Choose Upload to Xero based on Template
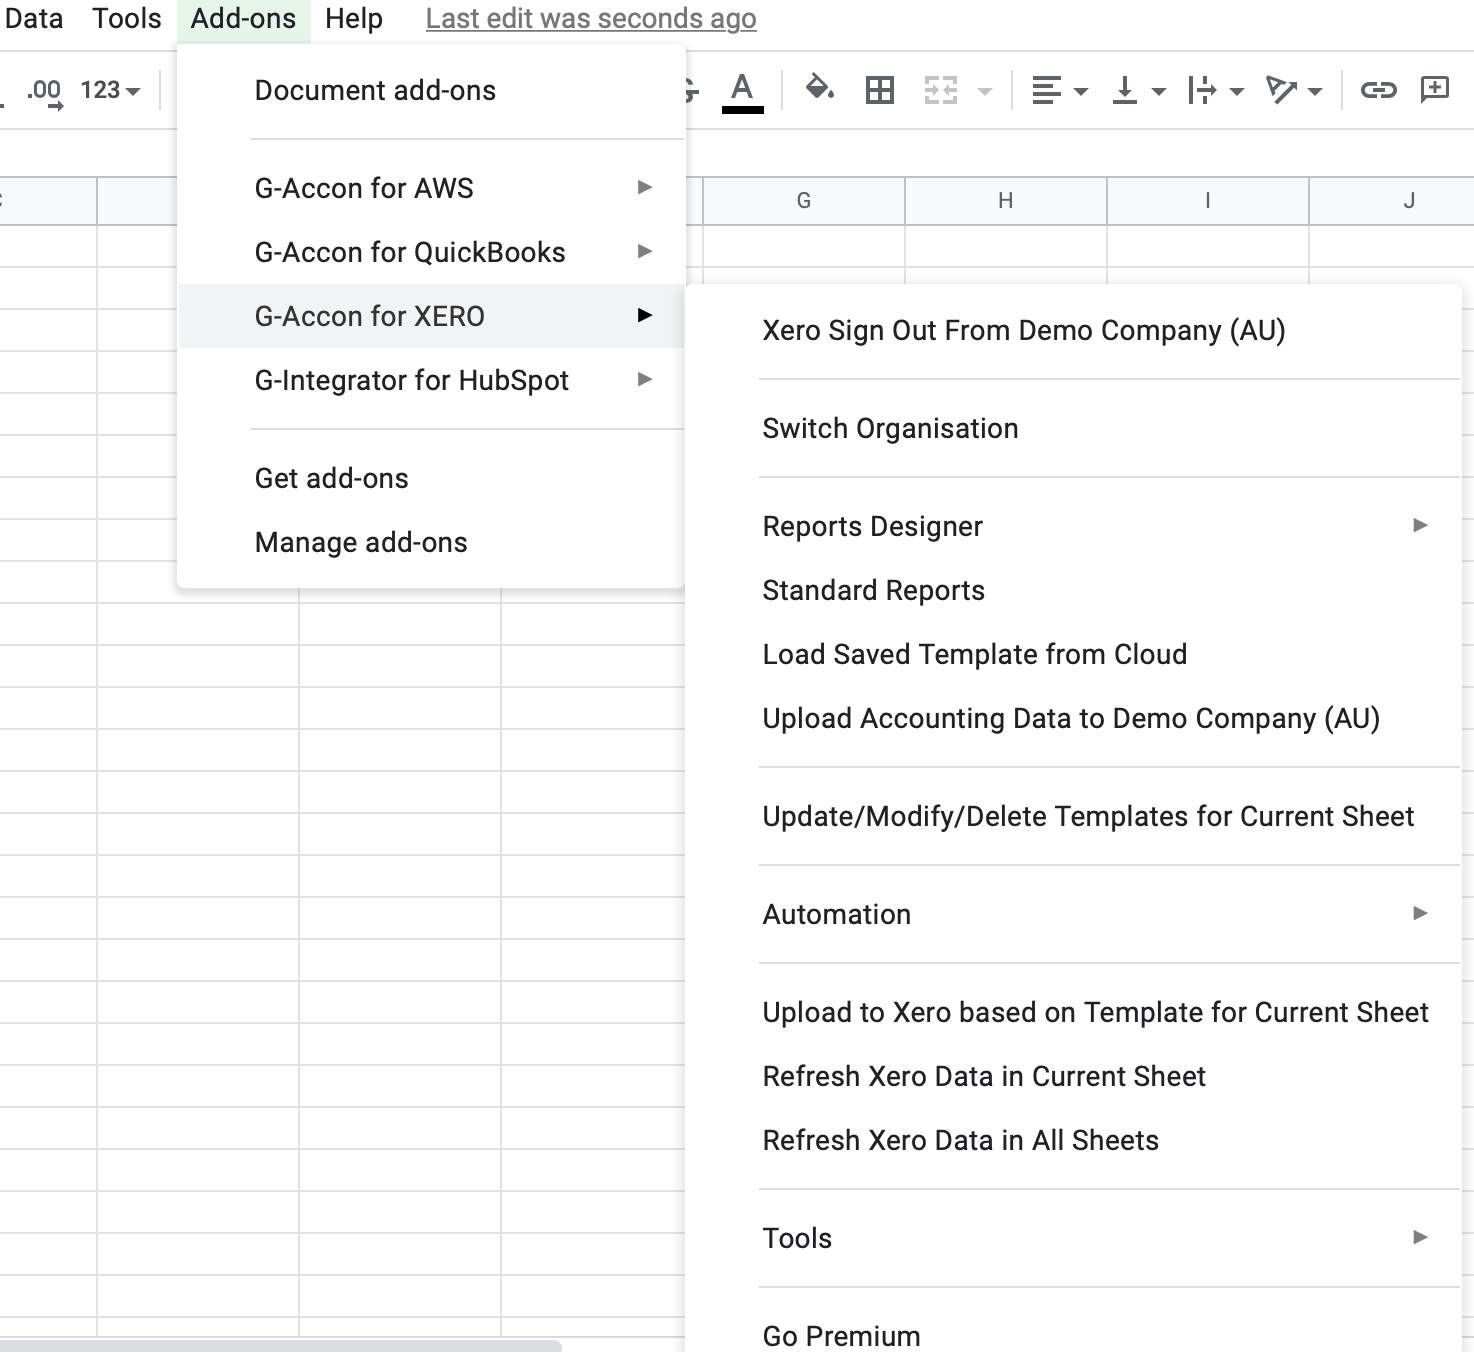The width and height of the screenshot is (1474, 1352). click(1073, 1012)
